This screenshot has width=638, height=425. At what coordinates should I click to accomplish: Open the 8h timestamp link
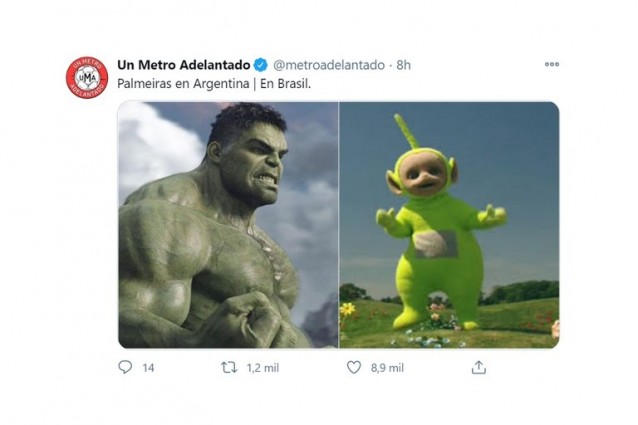coord(403,65)
